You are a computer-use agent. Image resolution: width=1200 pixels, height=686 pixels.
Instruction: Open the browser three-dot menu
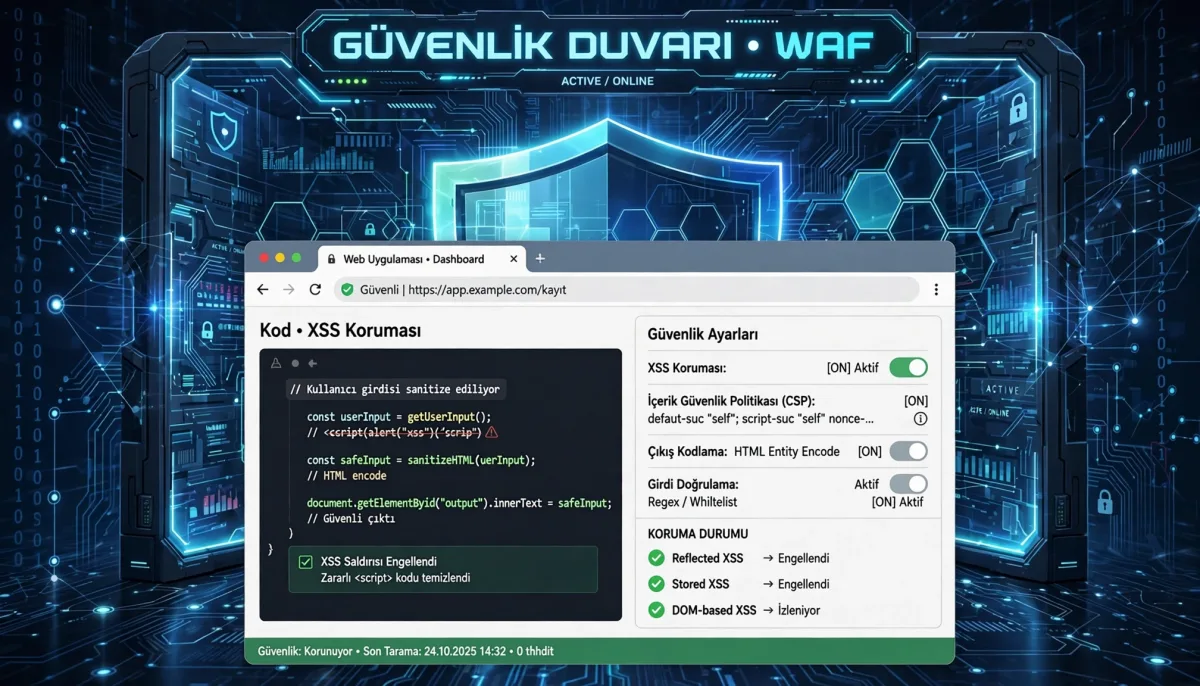coord(936,289)
